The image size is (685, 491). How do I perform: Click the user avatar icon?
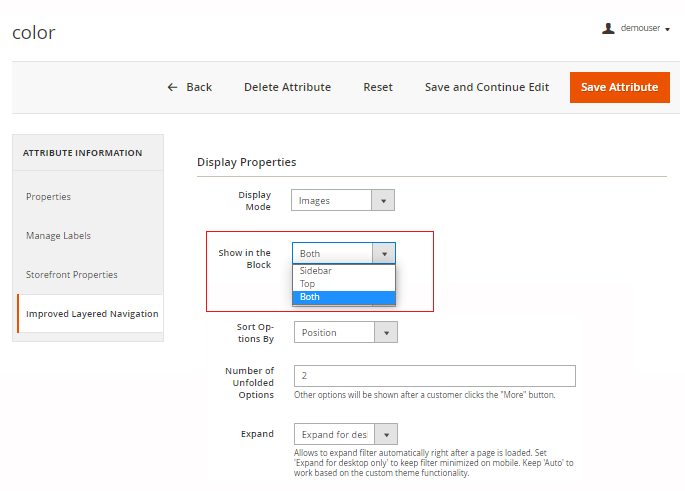[608, 29]
